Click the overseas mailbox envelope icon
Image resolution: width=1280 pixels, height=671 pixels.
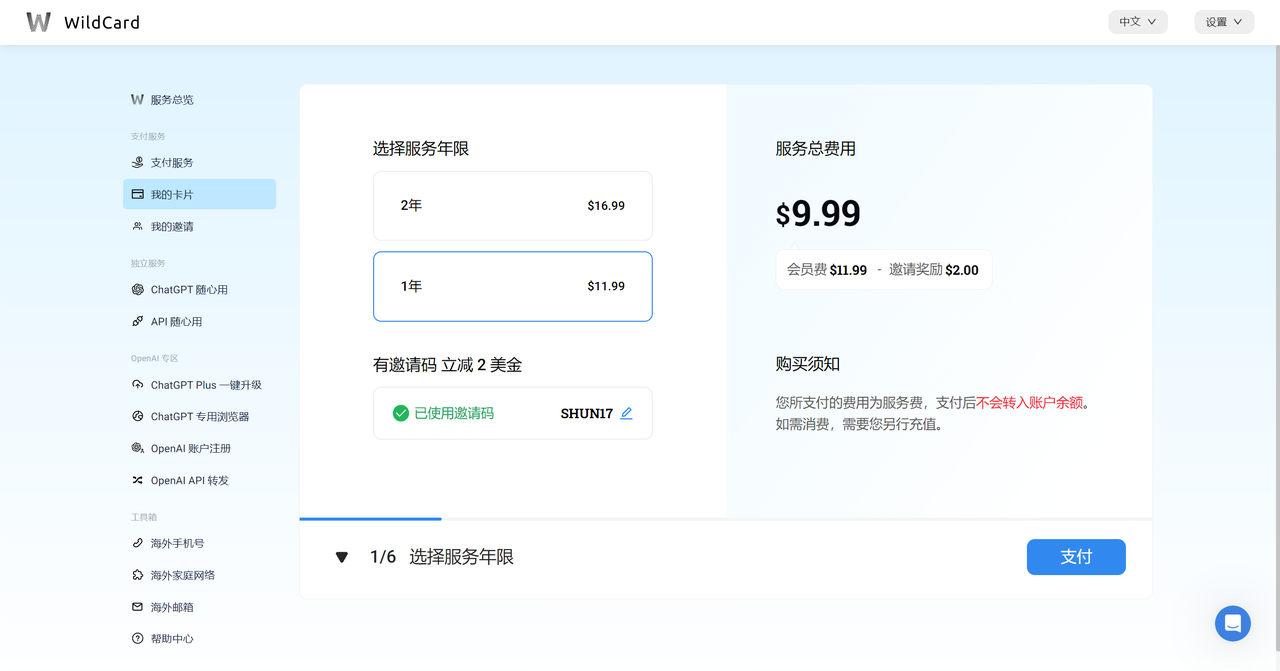pyautogui.click(x=138, y=607)
